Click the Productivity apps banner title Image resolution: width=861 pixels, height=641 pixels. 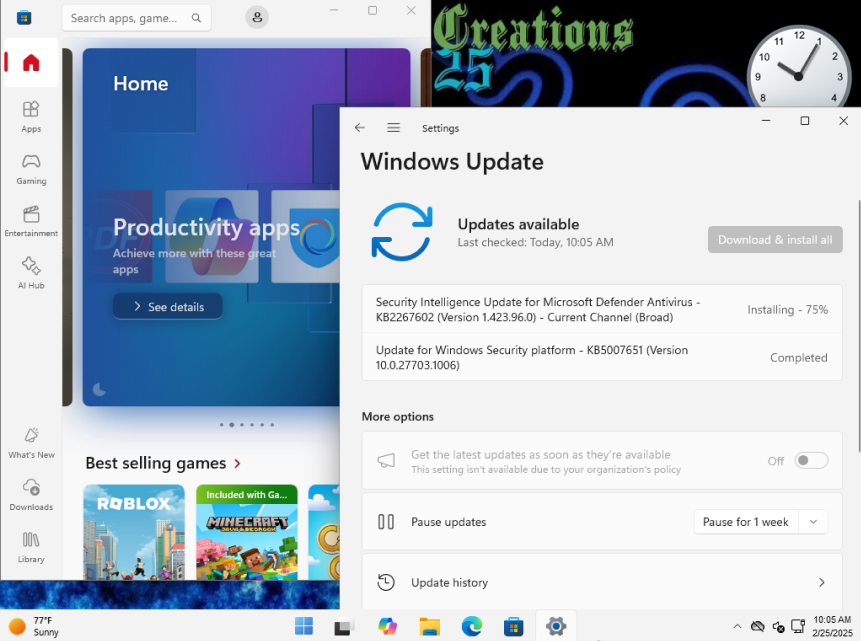coord(206,227)
